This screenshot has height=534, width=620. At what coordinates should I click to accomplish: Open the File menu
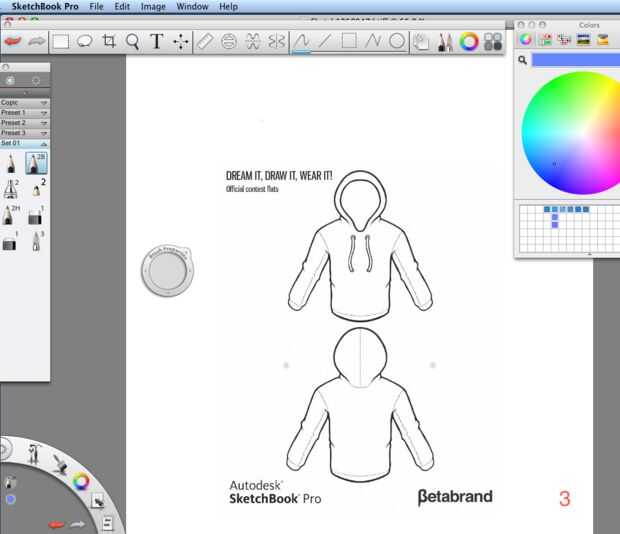coord(96,6)
